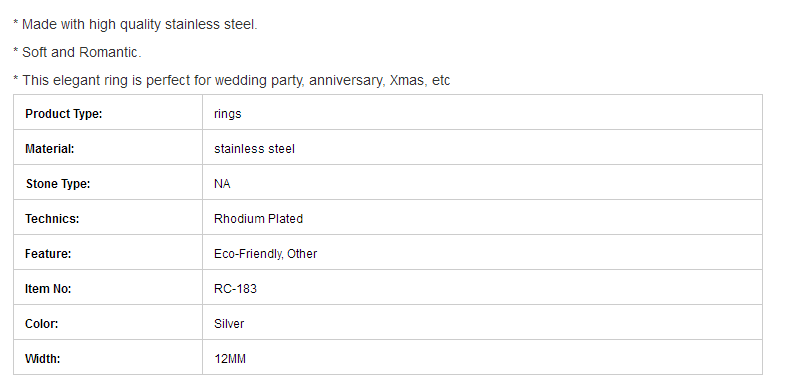787x378 pixels.
Task: Click the 'Item No:' label
Action: (x=48, y=289)
